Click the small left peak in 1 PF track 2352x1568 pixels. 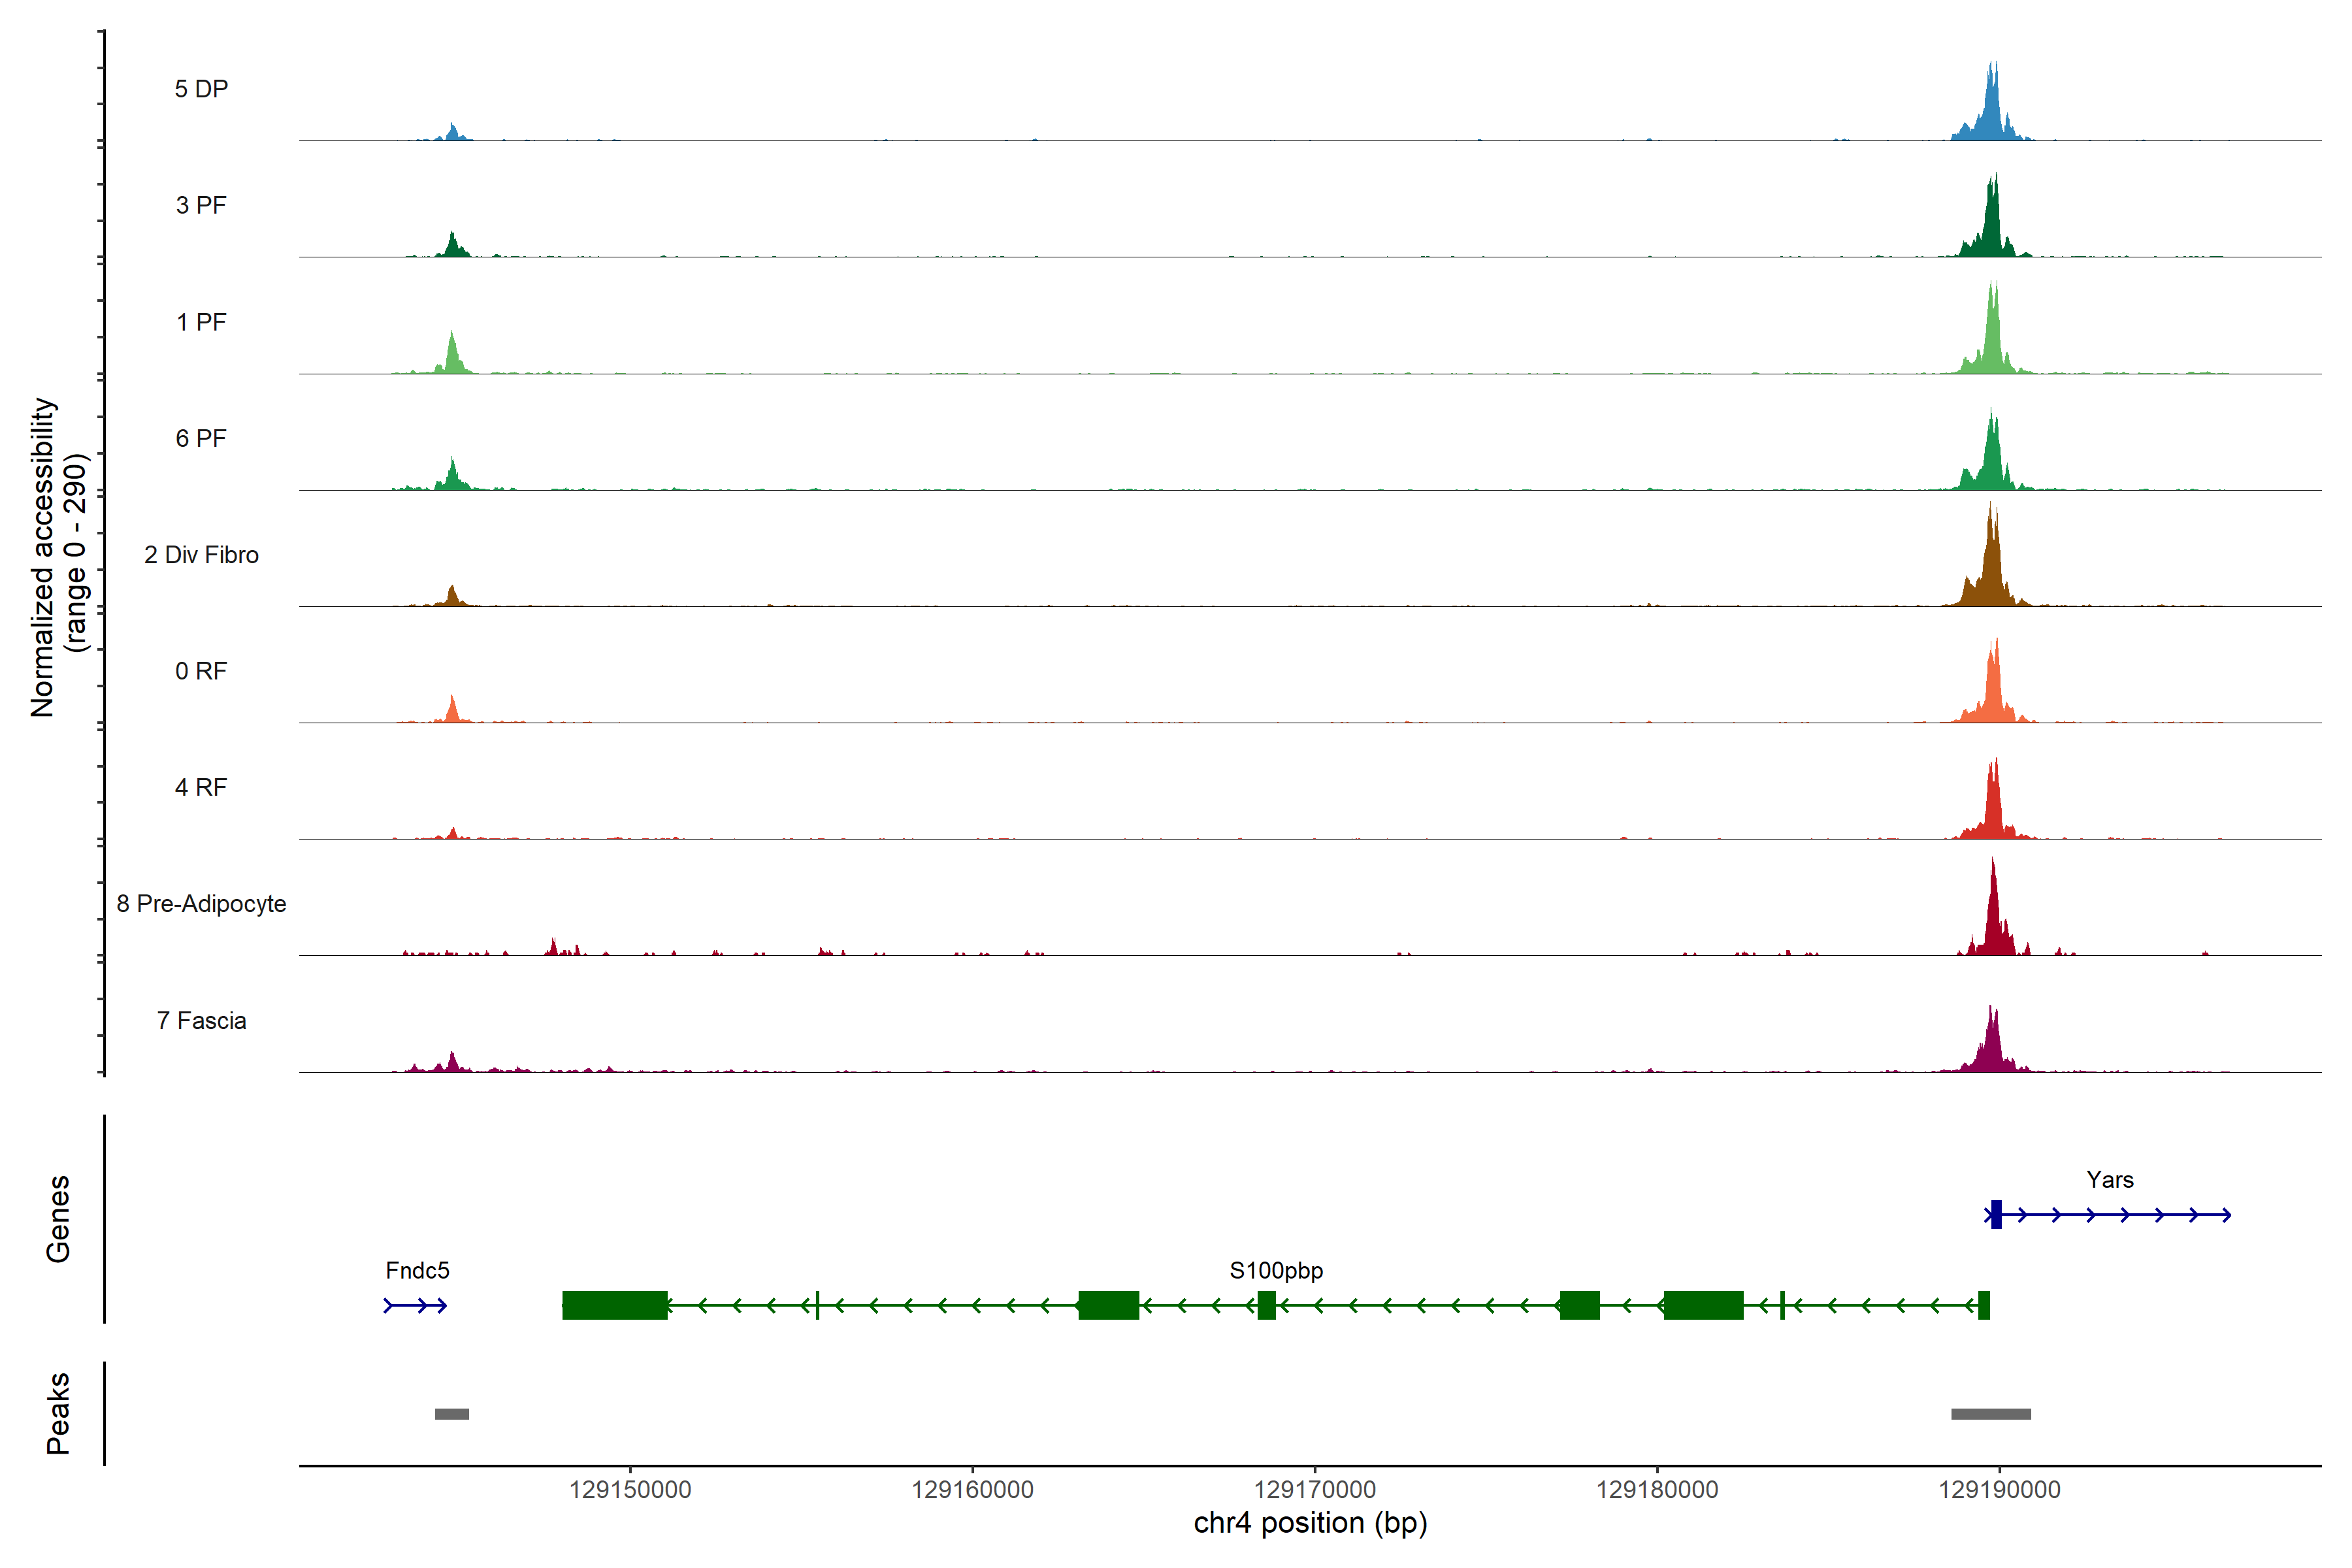coord(453,358)
